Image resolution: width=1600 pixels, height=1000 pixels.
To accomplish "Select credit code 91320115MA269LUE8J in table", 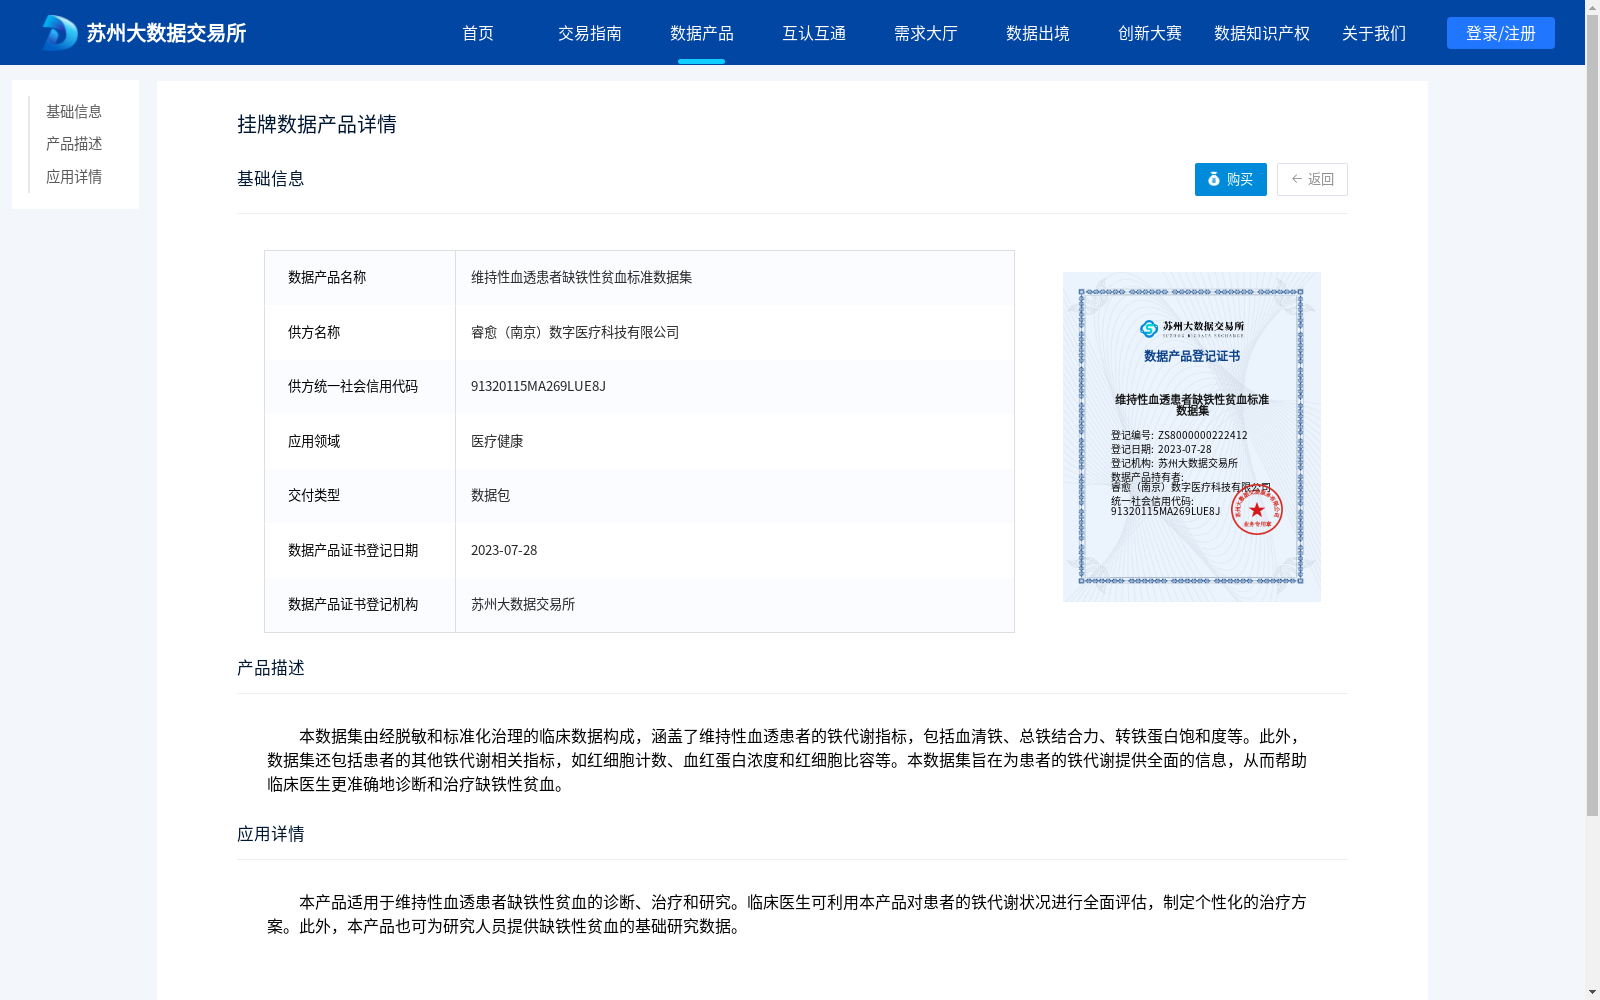I will [735, 387].
